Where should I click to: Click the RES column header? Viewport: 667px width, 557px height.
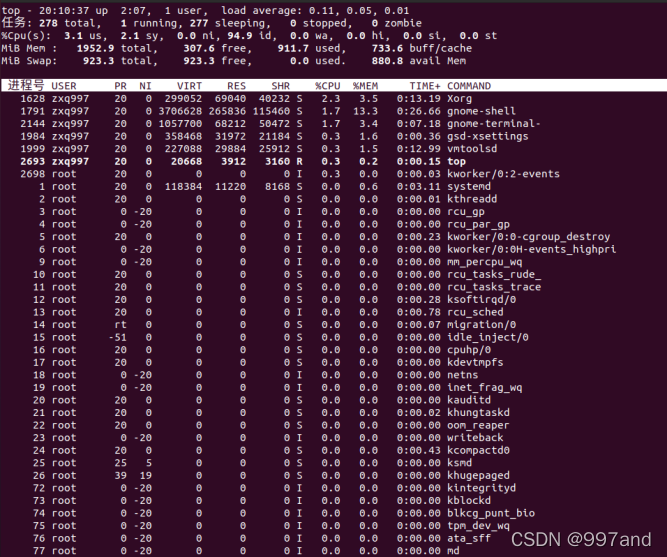point(237,86)
